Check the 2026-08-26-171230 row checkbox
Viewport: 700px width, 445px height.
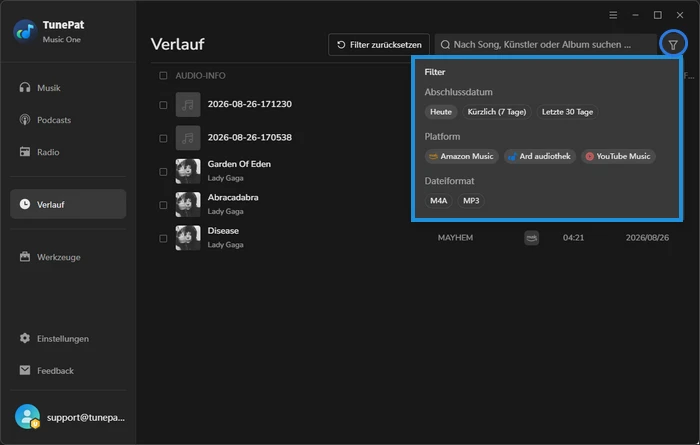click(163, 105)
